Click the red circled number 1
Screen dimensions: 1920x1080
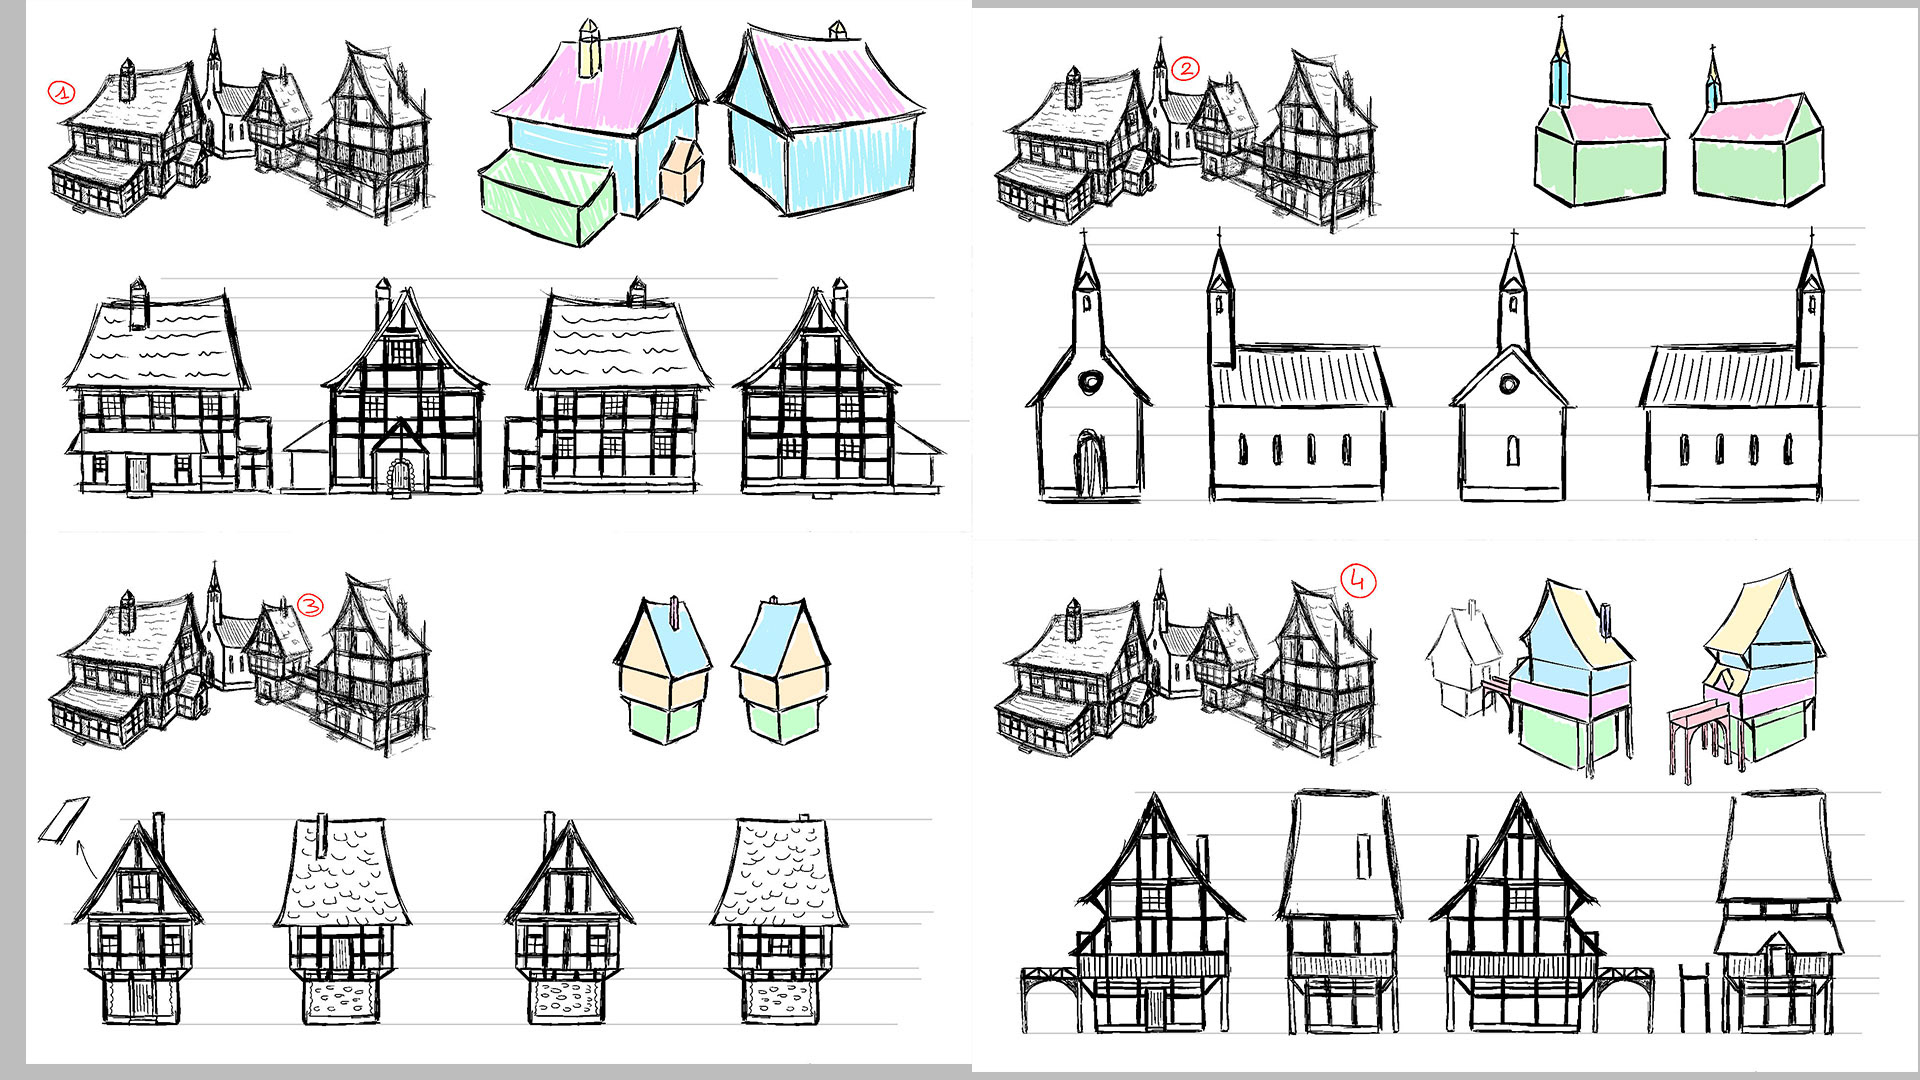62,94
